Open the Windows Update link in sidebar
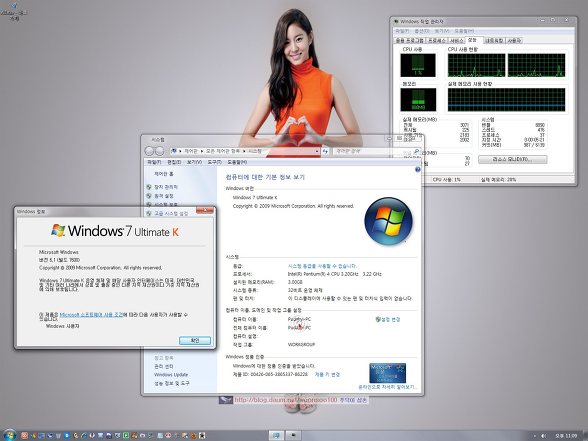This screenshot has height=441, width=588. click(171, 375)
